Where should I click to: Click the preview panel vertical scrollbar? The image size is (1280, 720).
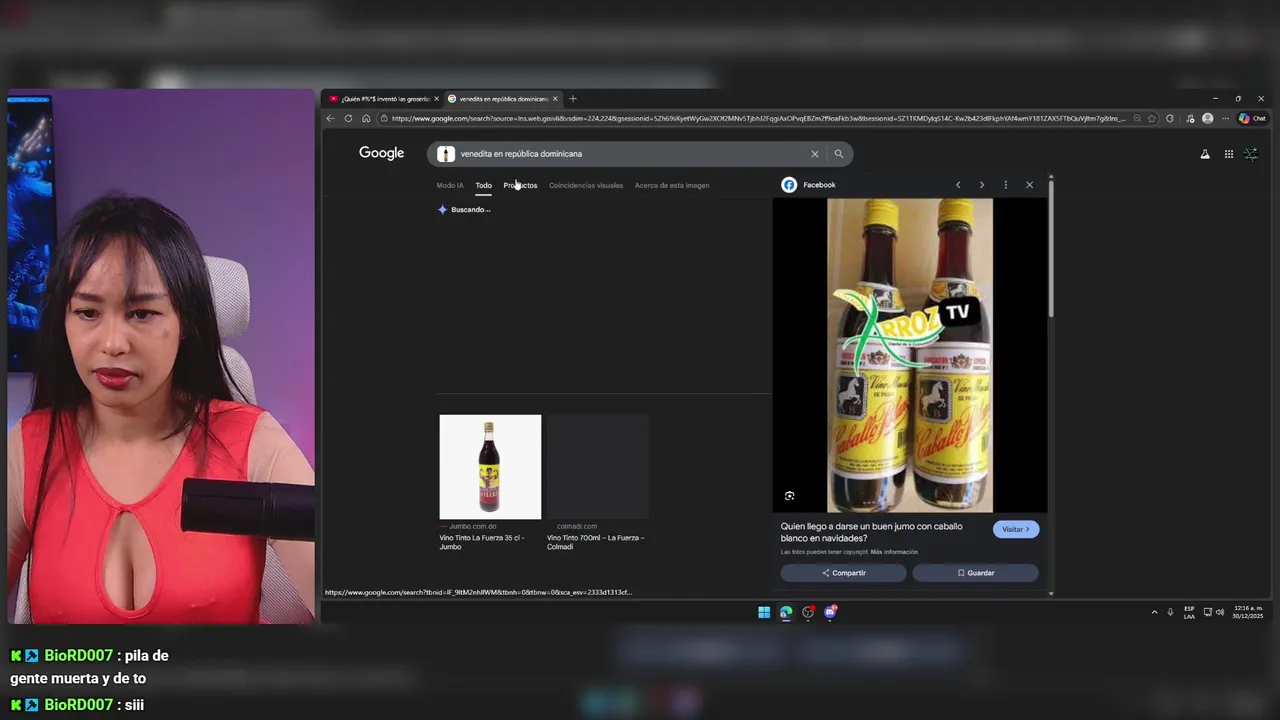click(x=1051, y=250)
